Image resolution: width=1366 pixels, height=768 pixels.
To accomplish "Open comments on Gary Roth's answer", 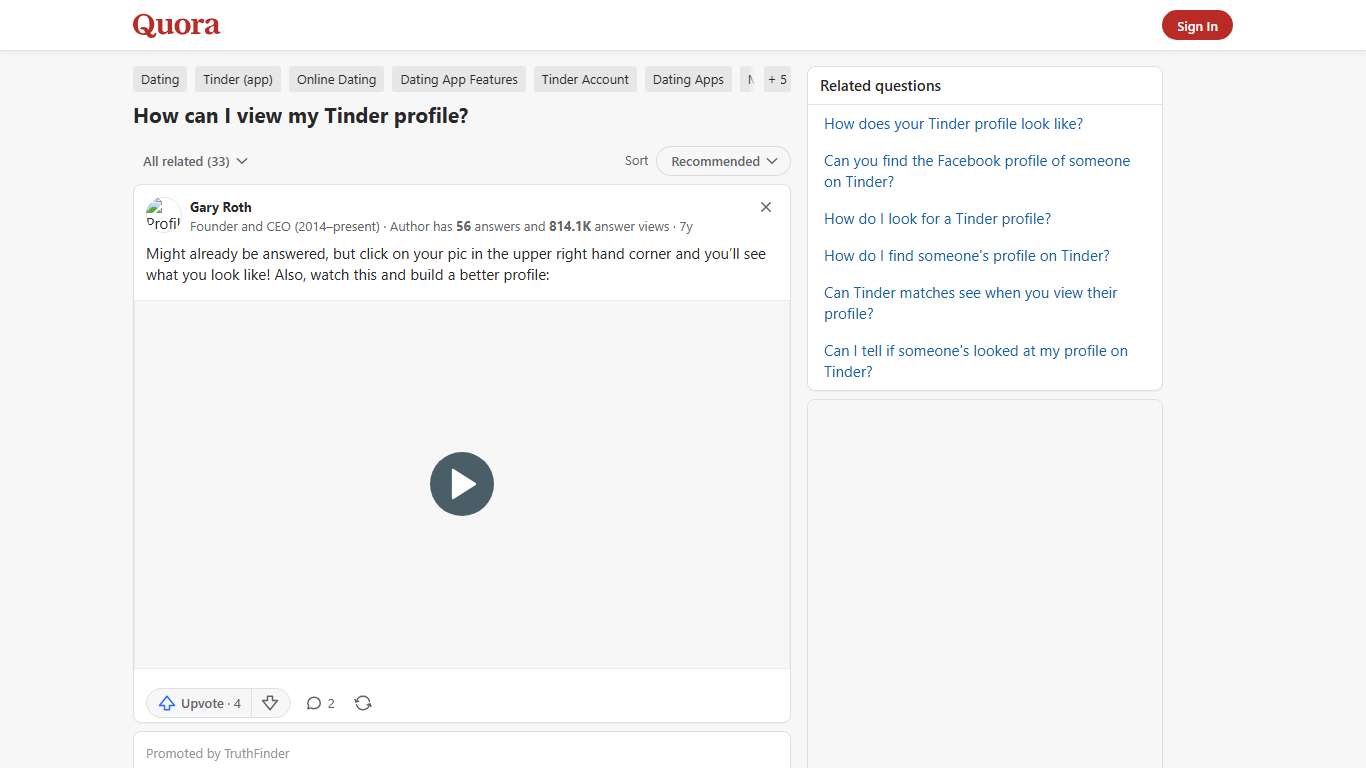I will (x=320, y=703).
